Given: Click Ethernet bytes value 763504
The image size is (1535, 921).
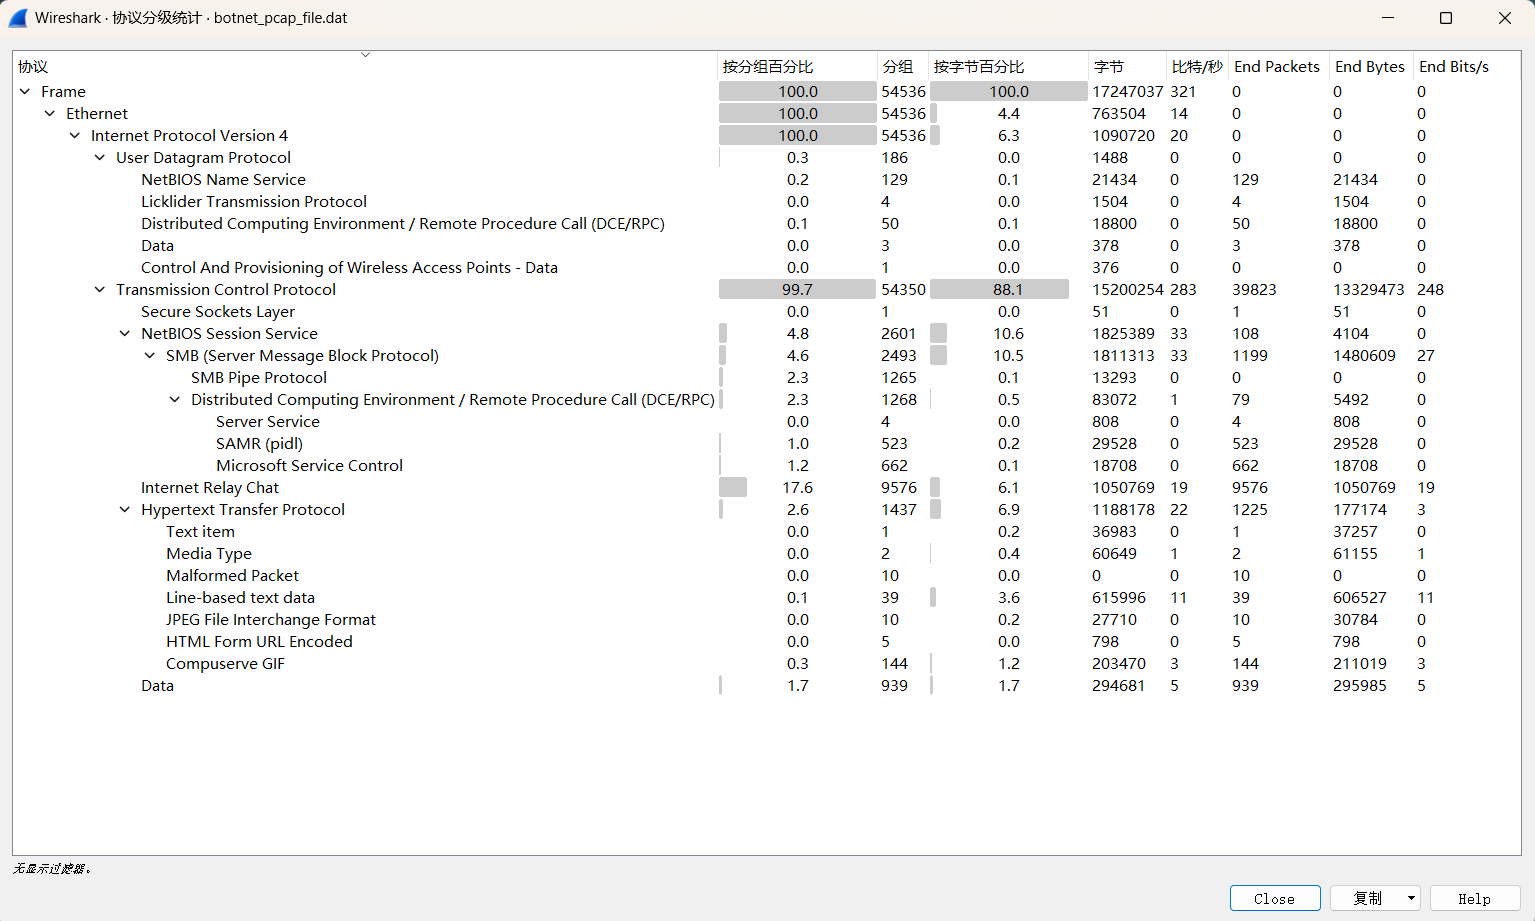Looking at the screenshot, I should (x=1119, y=114).
